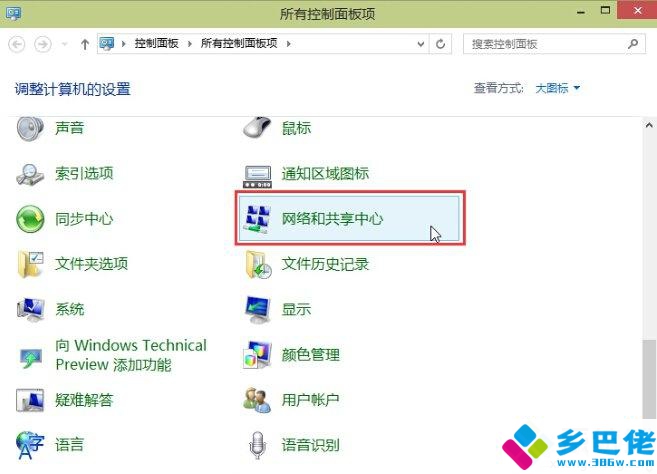Open 语言 link
Screen dimensions: 657x474
tap(70, 445)
